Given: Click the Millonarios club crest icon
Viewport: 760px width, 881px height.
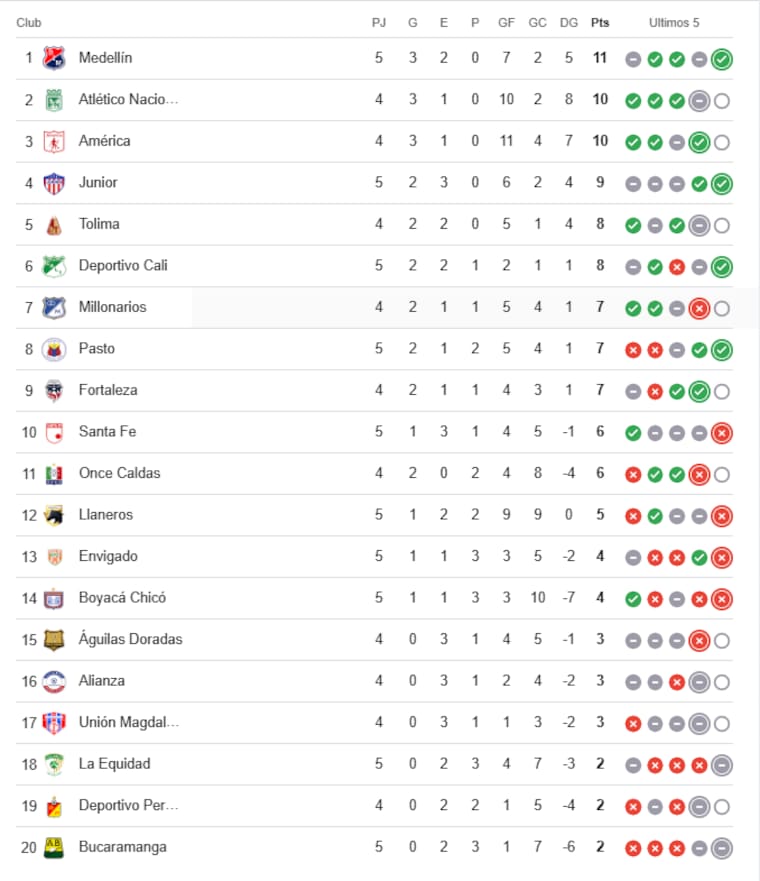Looking at the screenshot, I should click(54, 307).
